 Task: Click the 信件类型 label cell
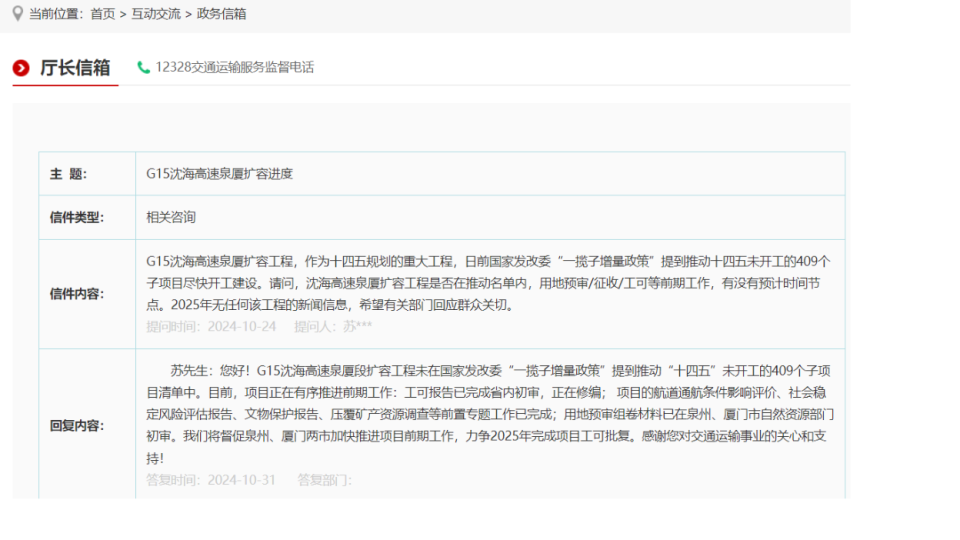(x=87, y=217)
